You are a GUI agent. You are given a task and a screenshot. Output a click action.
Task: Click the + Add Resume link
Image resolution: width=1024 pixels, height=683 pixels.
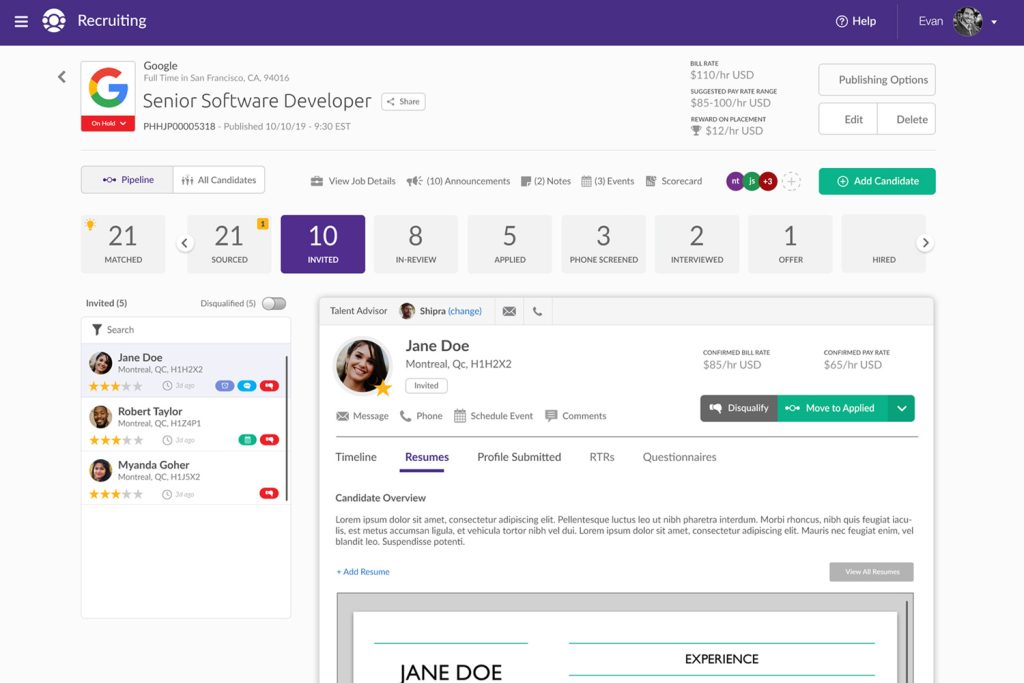coord(363,572)
